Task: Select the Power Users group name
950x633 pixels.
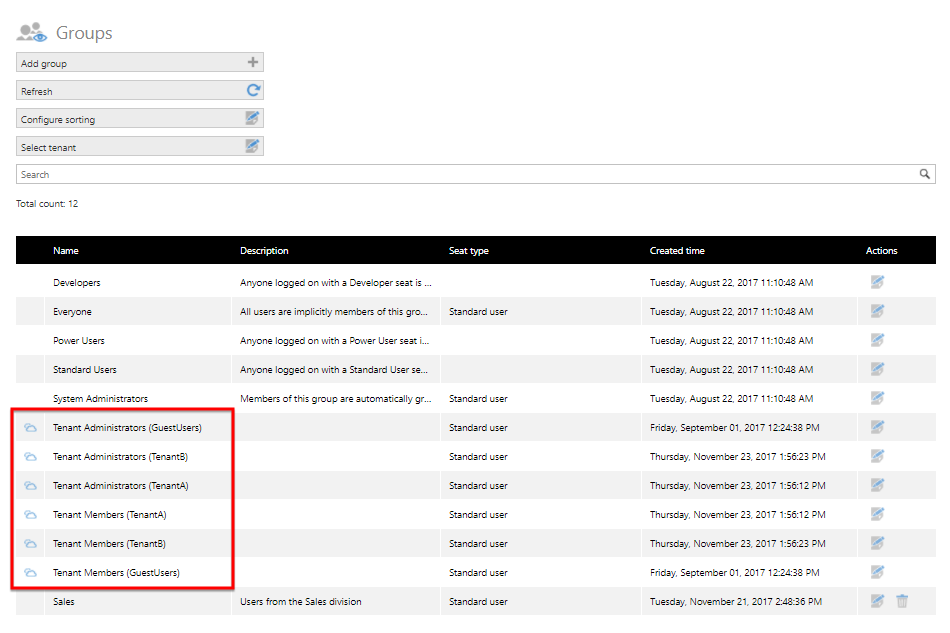Action: point(79,340)
